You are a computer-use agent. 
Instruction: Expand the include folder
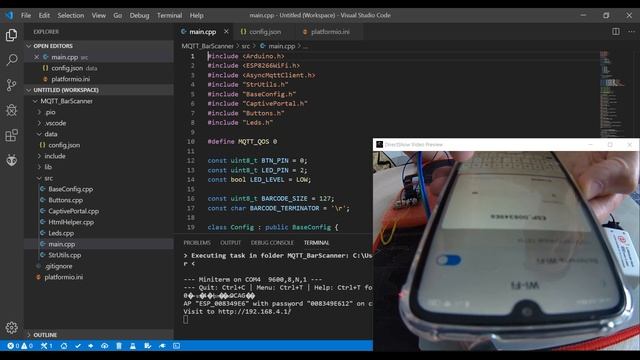point(55,156)
